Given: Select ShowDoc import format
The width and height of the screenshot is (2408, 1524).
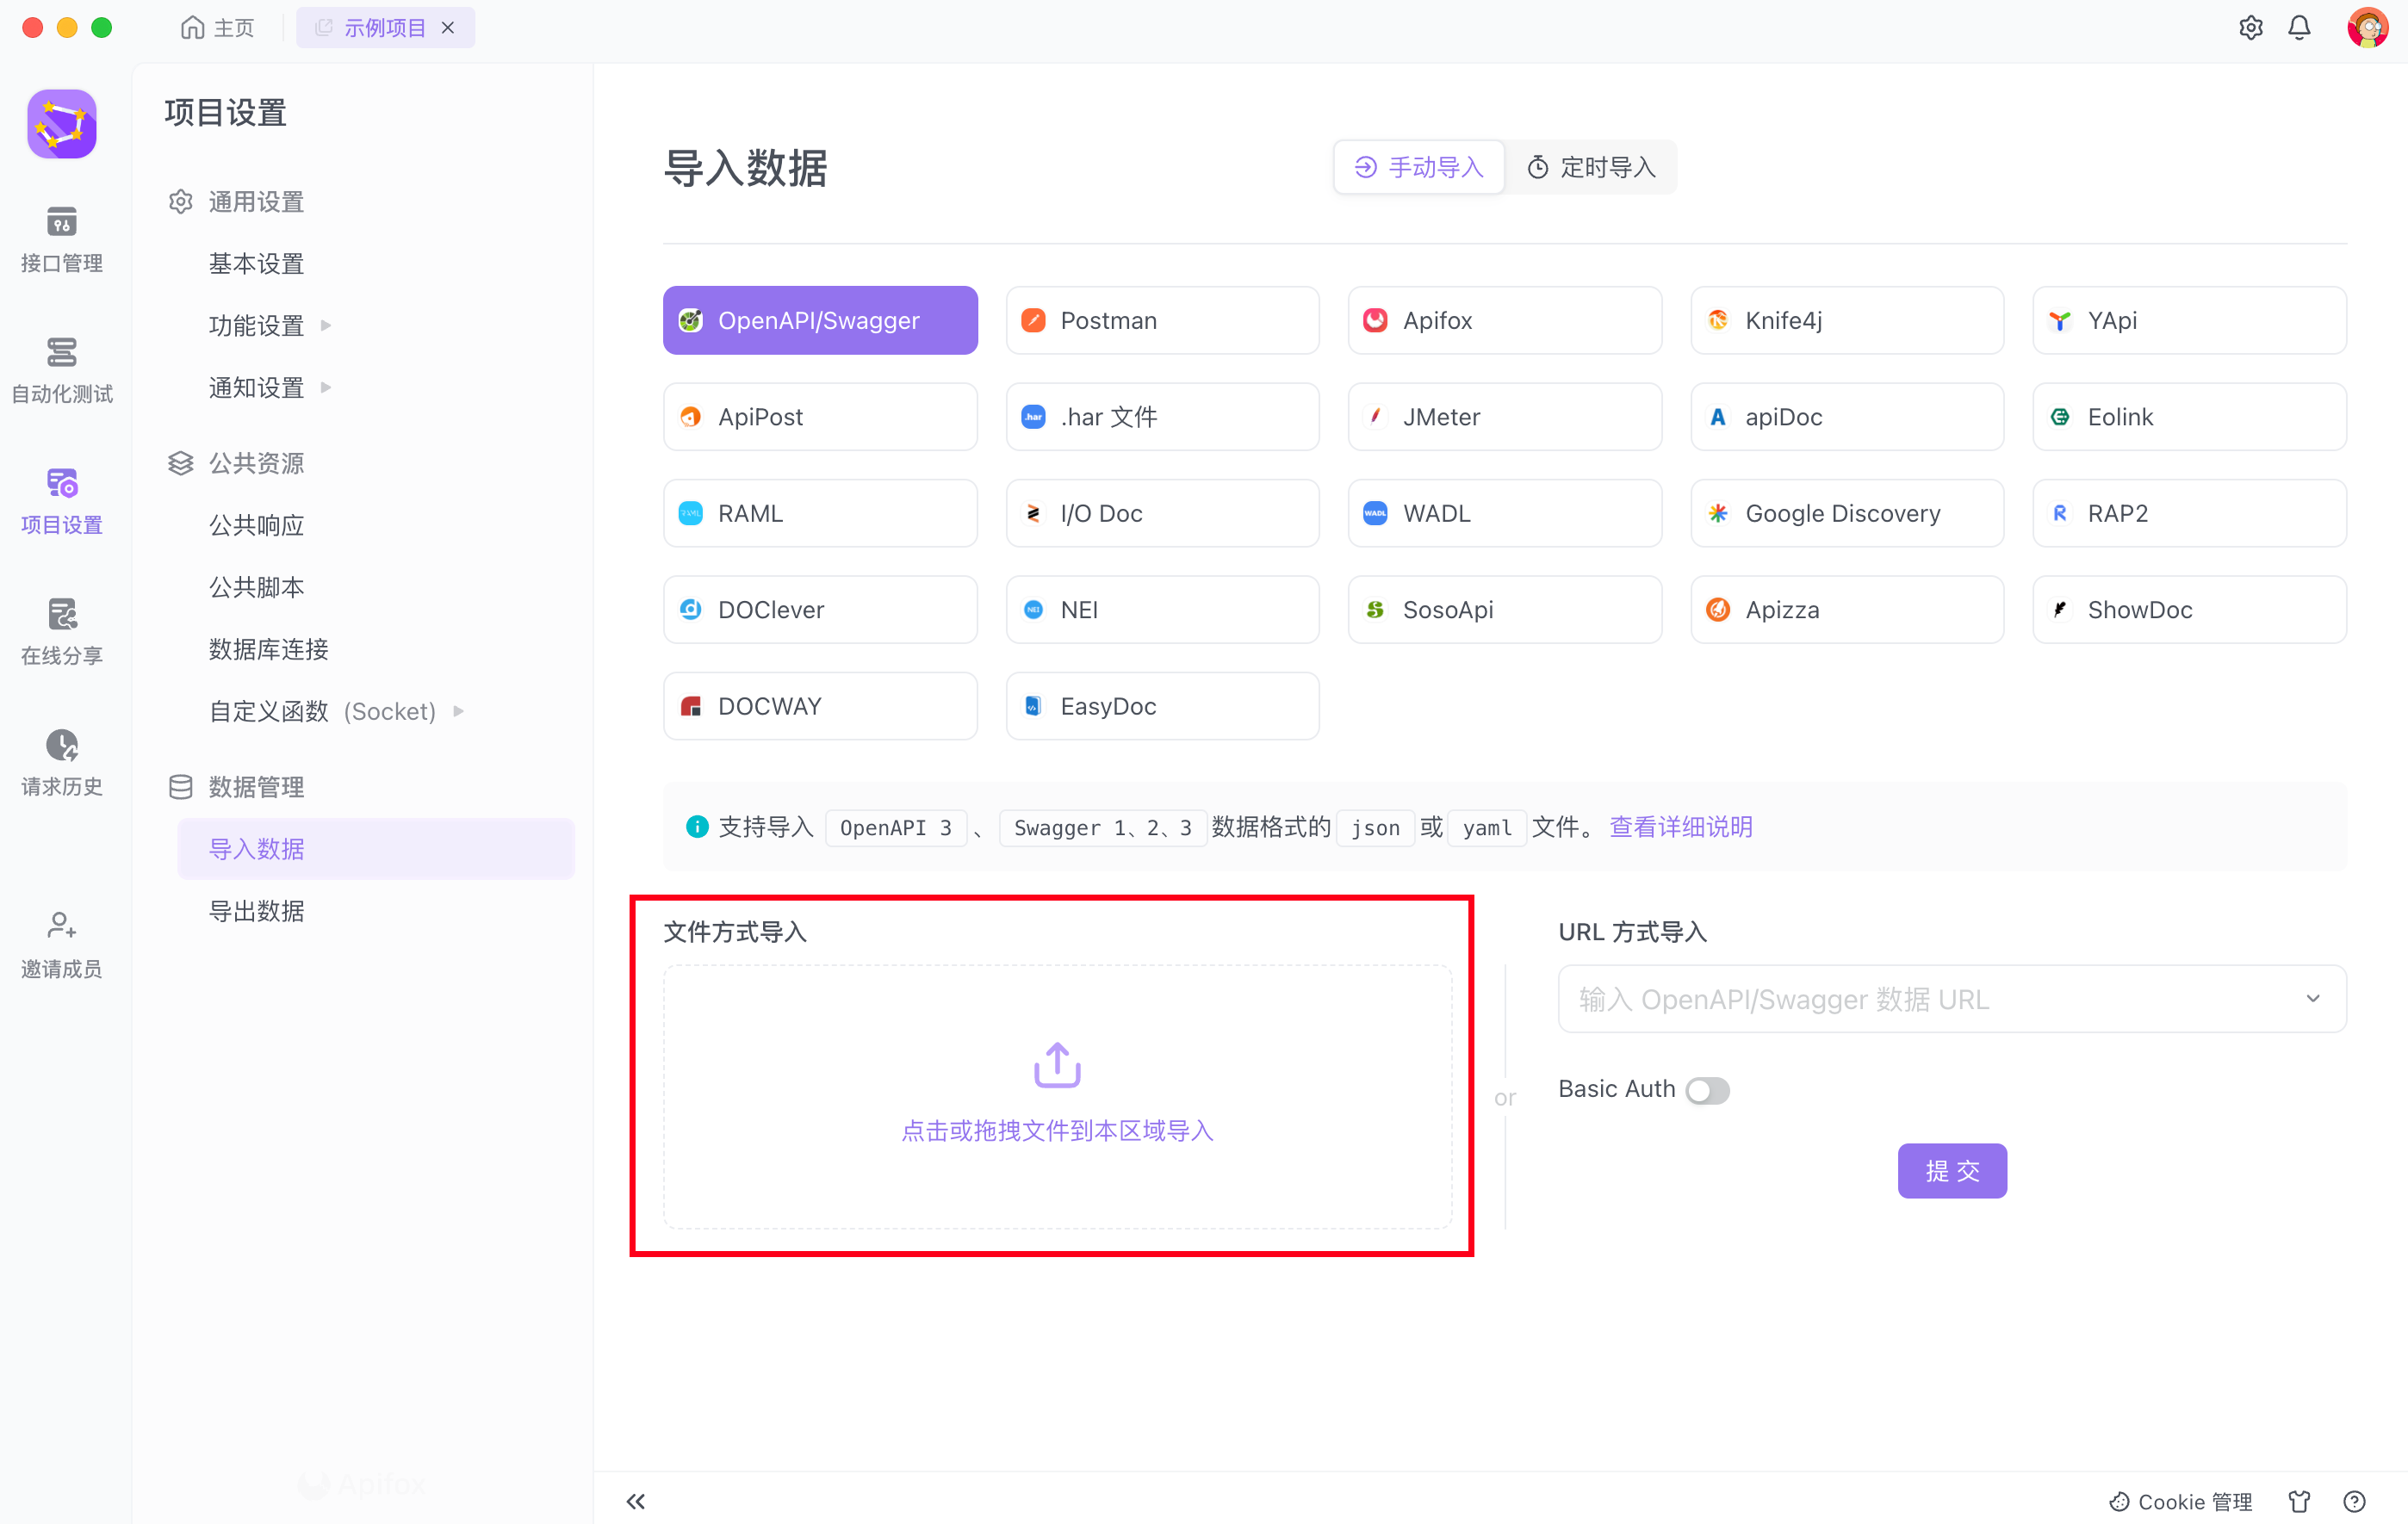Looking at the screenshot, I should click(x=2189, y=610).
